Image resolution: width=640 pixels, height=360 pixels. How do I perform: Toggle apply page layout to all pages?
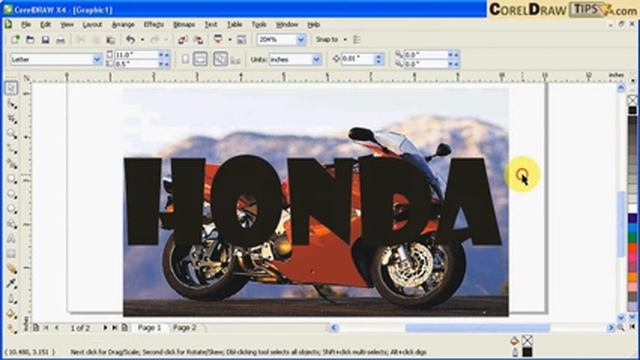tap(220, 59)
